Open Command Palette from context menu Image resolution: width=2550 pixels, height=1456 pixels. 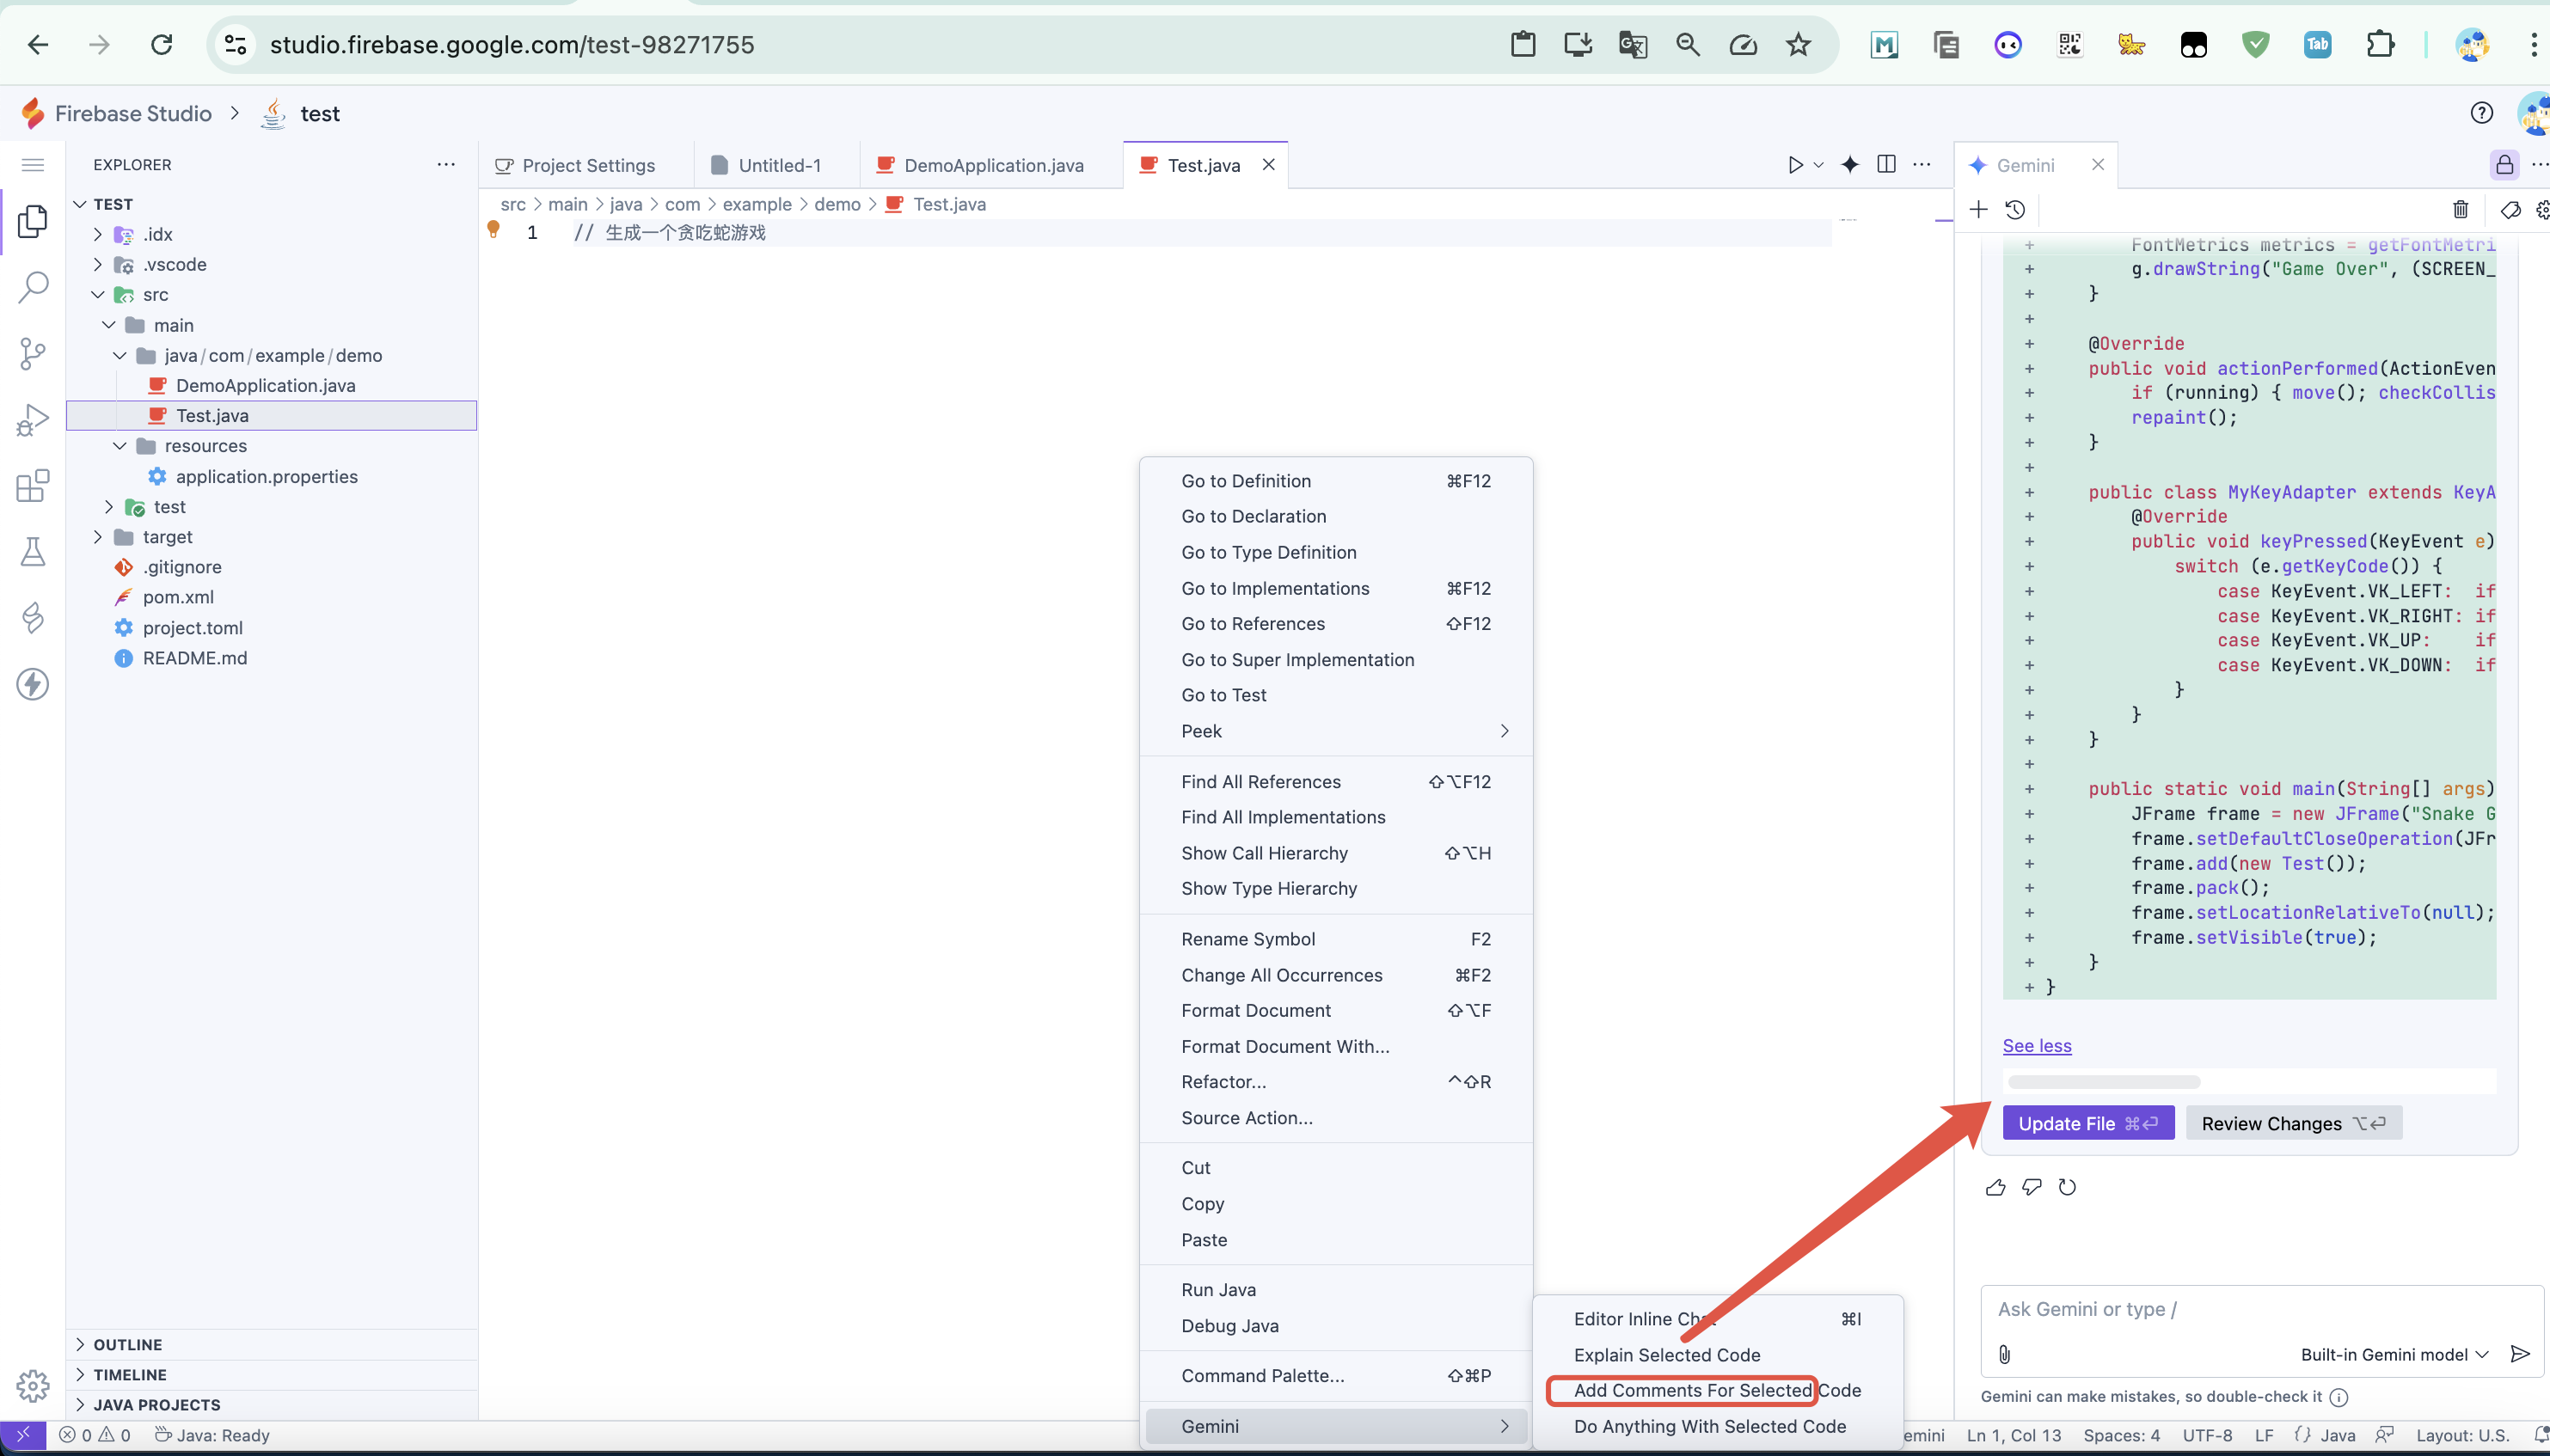point(1336,1376)
